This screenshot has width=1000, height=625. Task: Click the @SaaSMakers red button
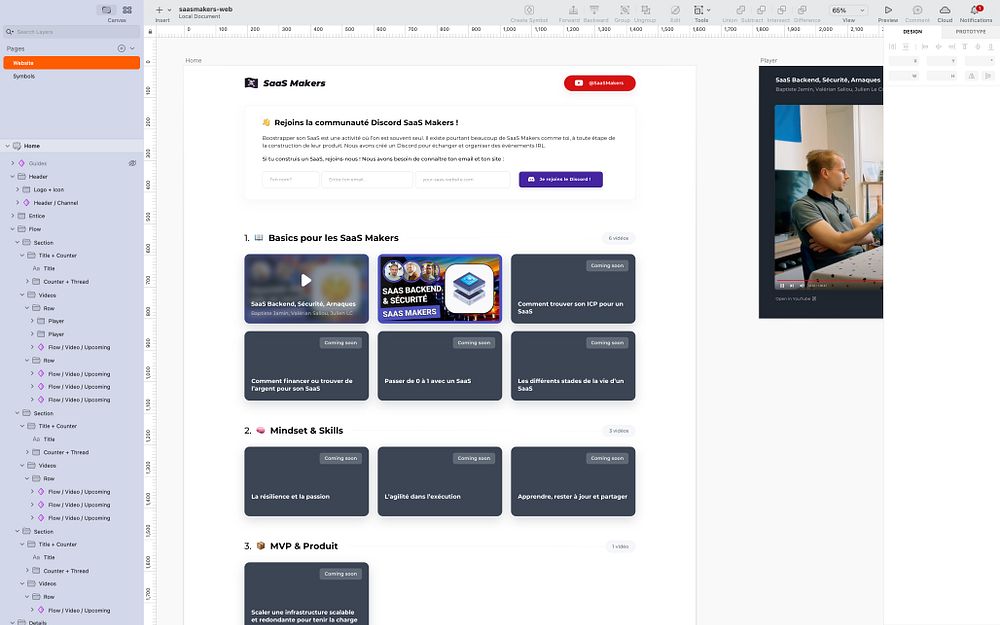click(x=599, y=83)
